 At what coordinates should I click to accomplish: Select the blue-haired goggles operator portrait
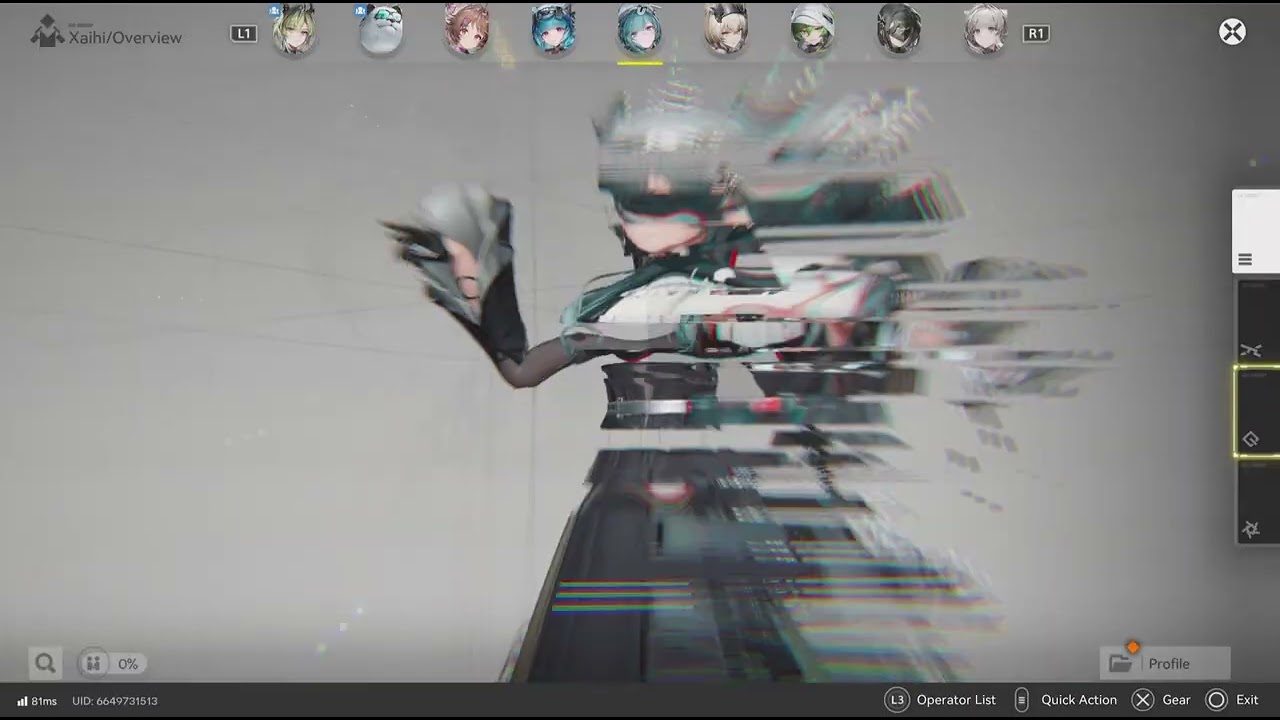[x=553, y=30]
